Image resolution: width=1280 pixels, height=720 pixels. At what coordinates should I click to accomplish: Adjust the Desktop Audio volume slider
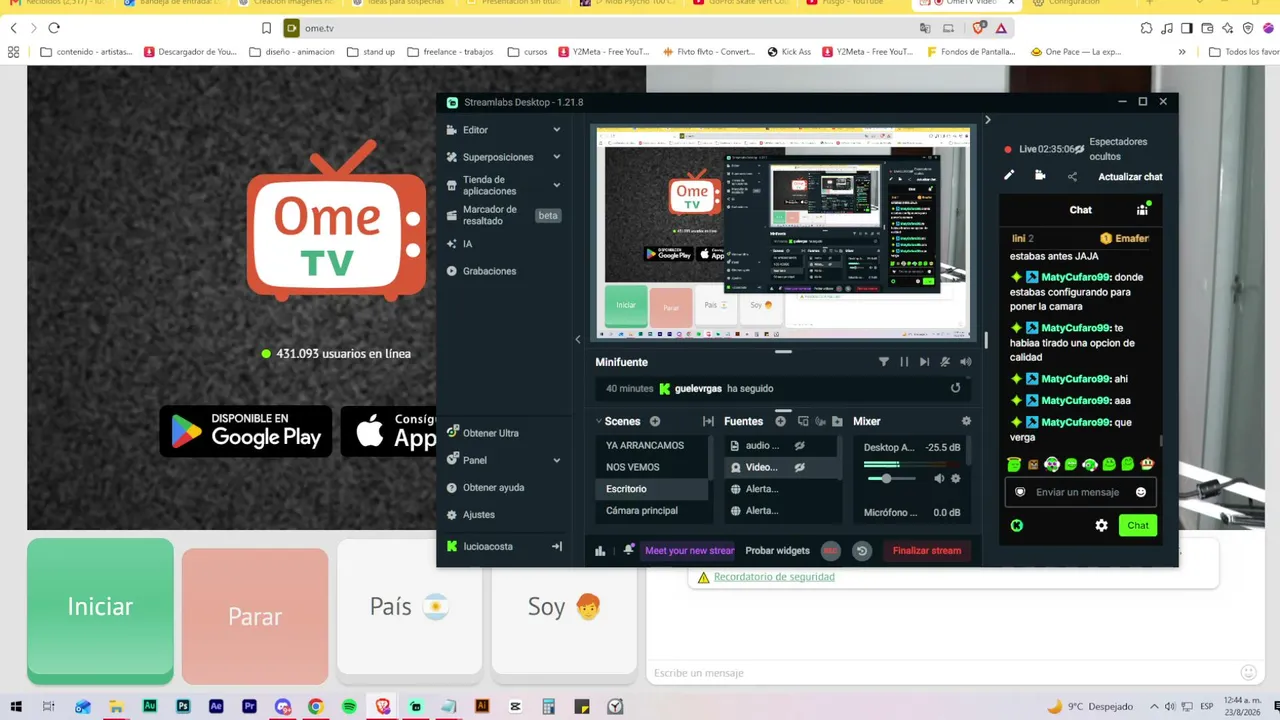pyautogui.click(x=894, y=479)
